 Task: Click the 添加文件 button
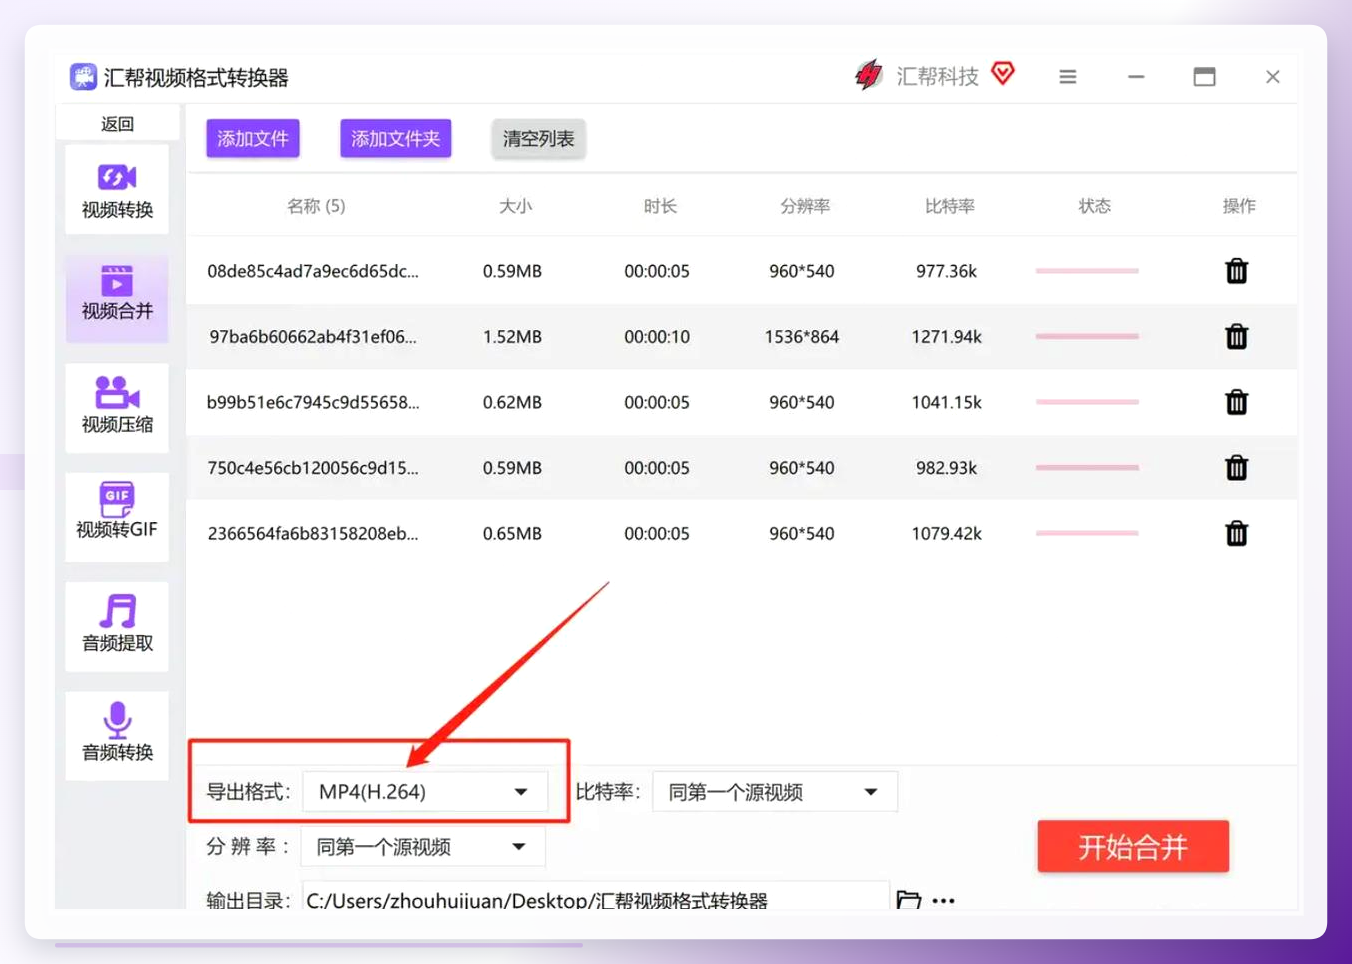click(253, 138)
